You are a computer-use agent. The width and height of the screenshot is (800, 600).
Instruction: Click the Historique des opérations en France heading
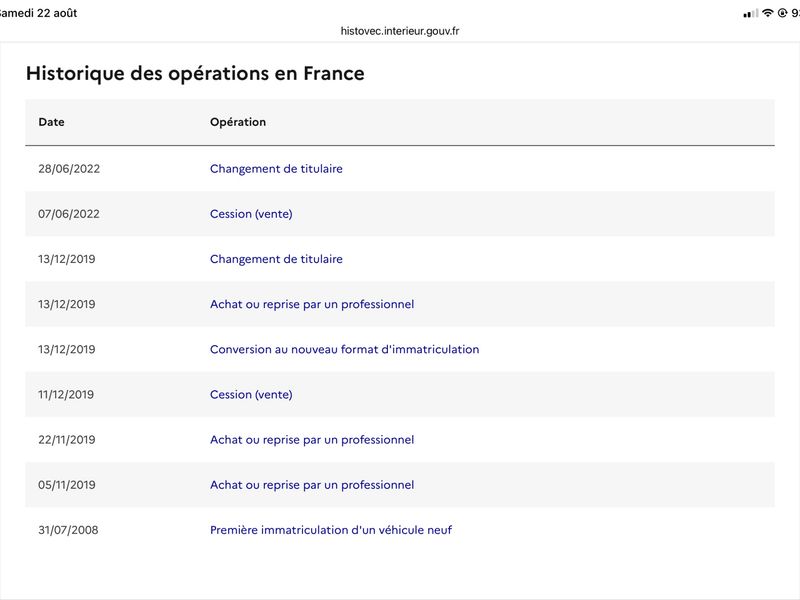(195, 73)
